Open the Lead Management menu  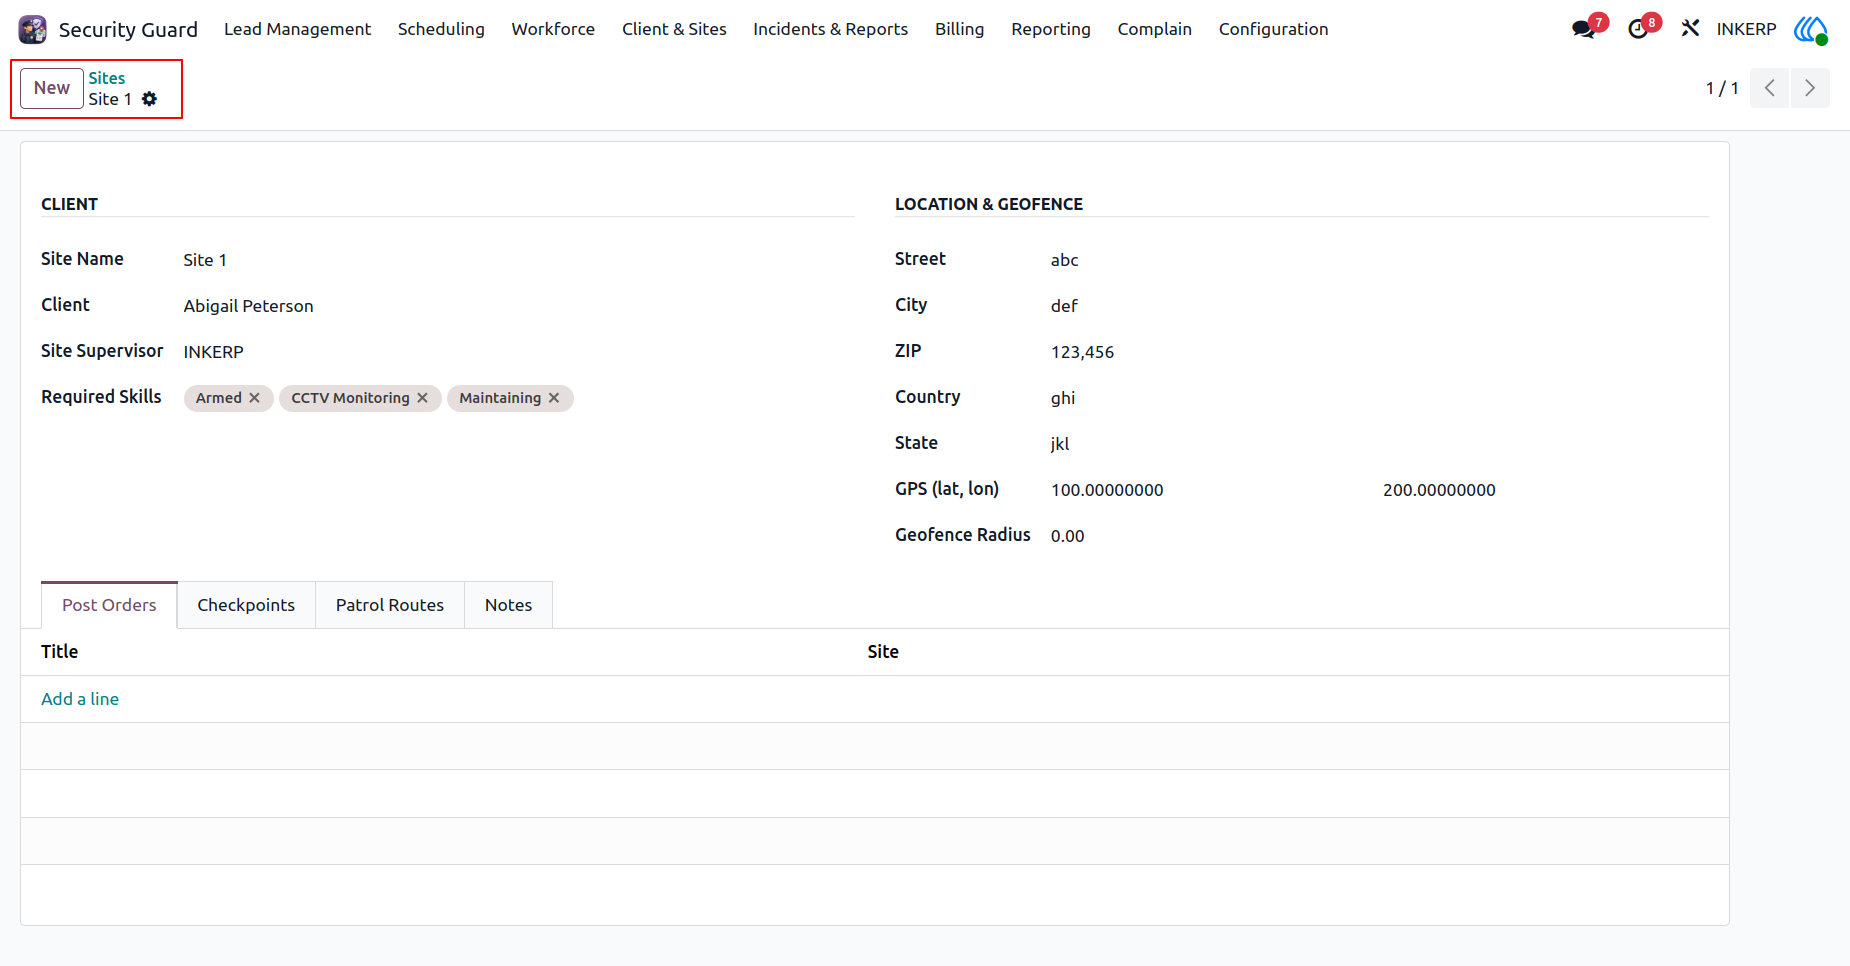tap(297, 29)
